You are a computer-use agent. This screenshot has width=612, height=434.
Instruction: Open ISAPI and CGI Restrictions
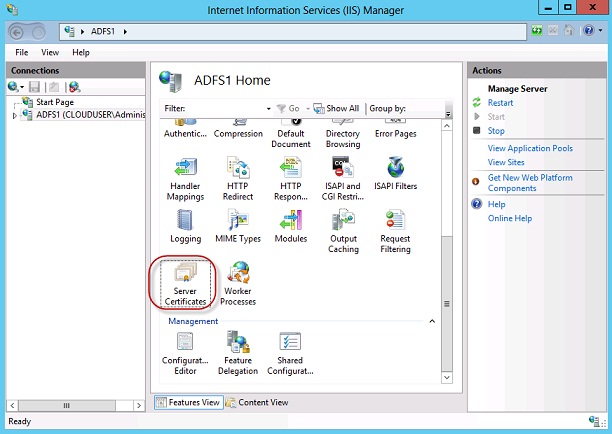(x=343, y=179)
